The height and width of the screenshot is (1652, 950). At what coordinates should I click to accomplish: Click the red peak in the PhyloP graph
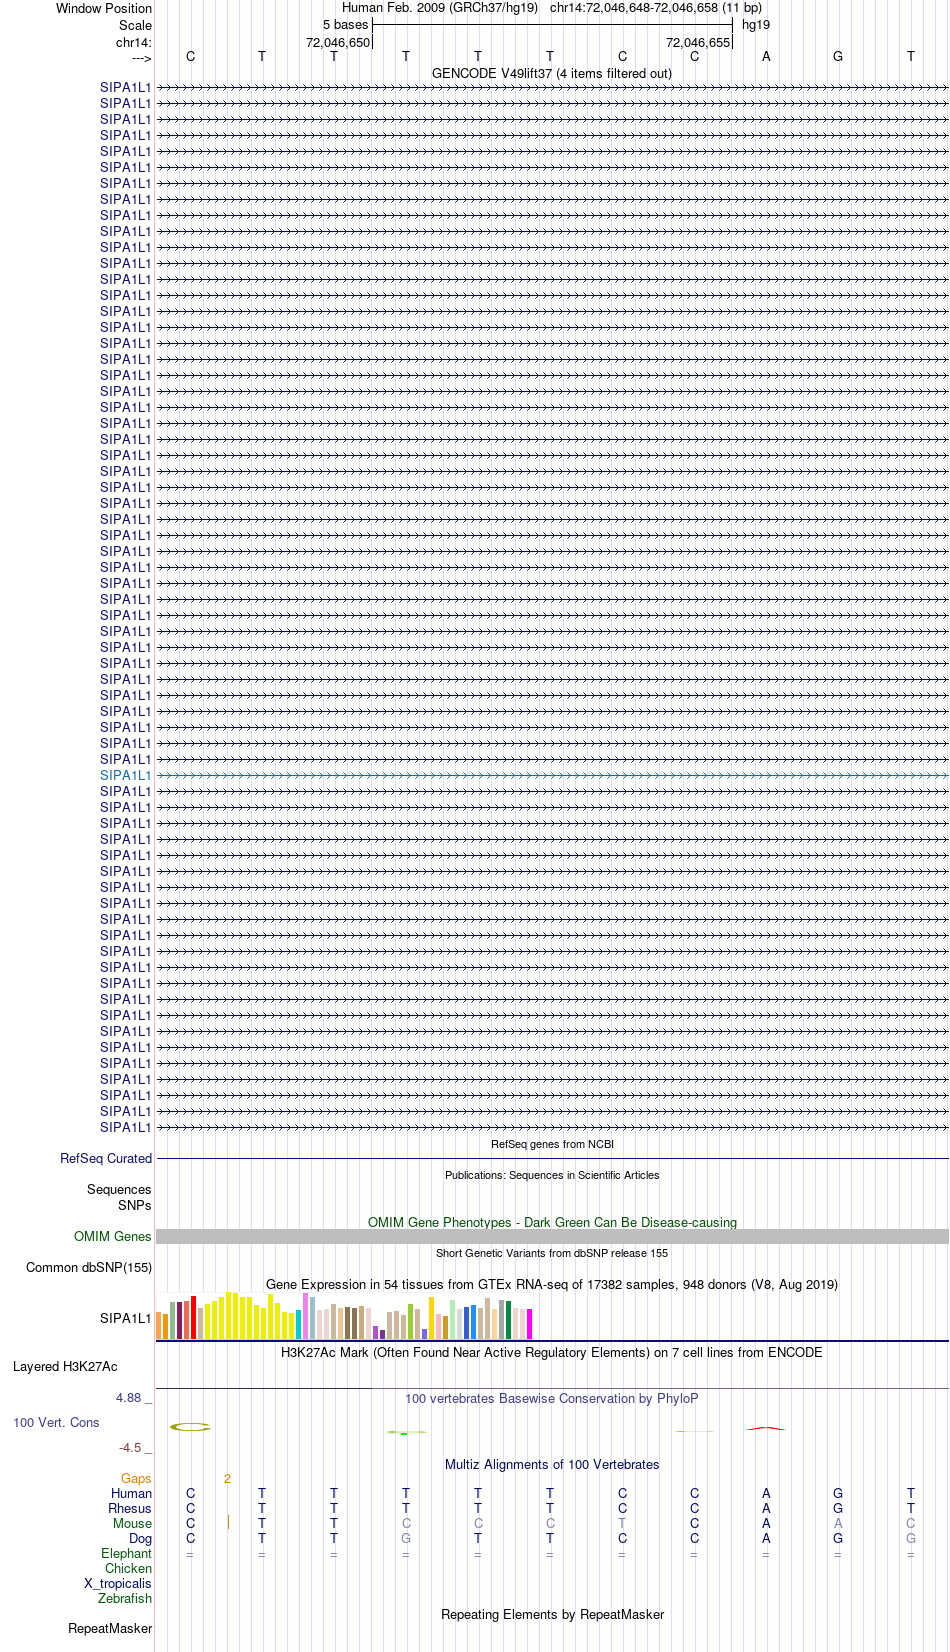766,1428
